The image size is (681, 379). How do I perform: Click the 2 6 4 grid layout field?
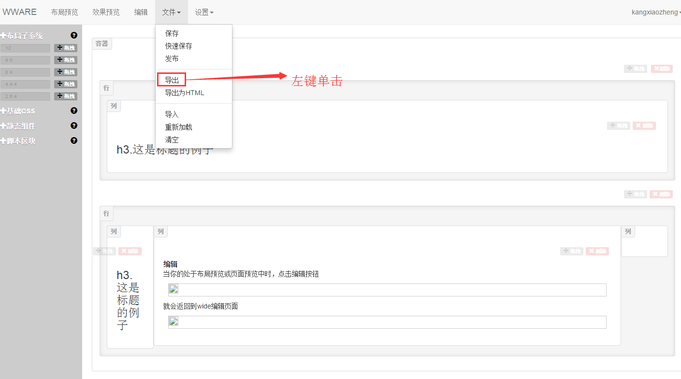coord(26,96)
